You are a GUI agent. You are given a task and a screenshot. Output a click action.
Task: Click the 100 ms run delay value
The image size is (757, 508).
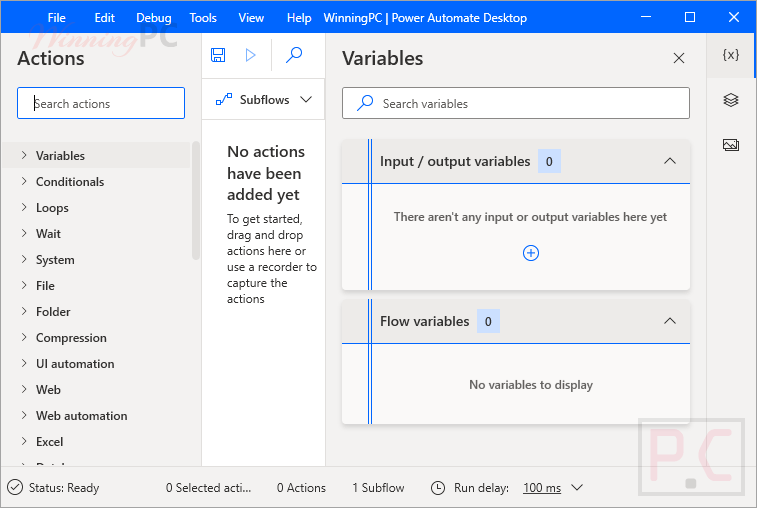pos(542,488)
